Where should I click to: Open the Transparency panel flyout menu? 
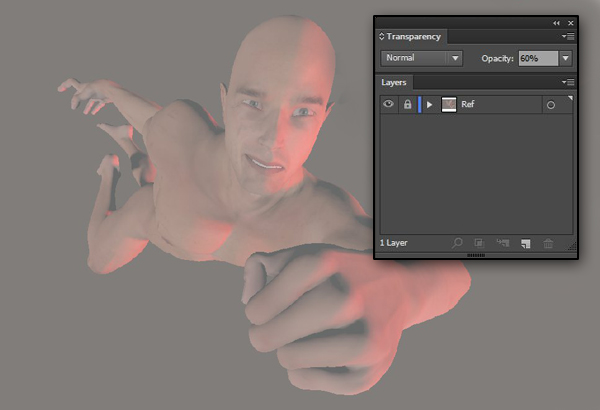point(568,36)
